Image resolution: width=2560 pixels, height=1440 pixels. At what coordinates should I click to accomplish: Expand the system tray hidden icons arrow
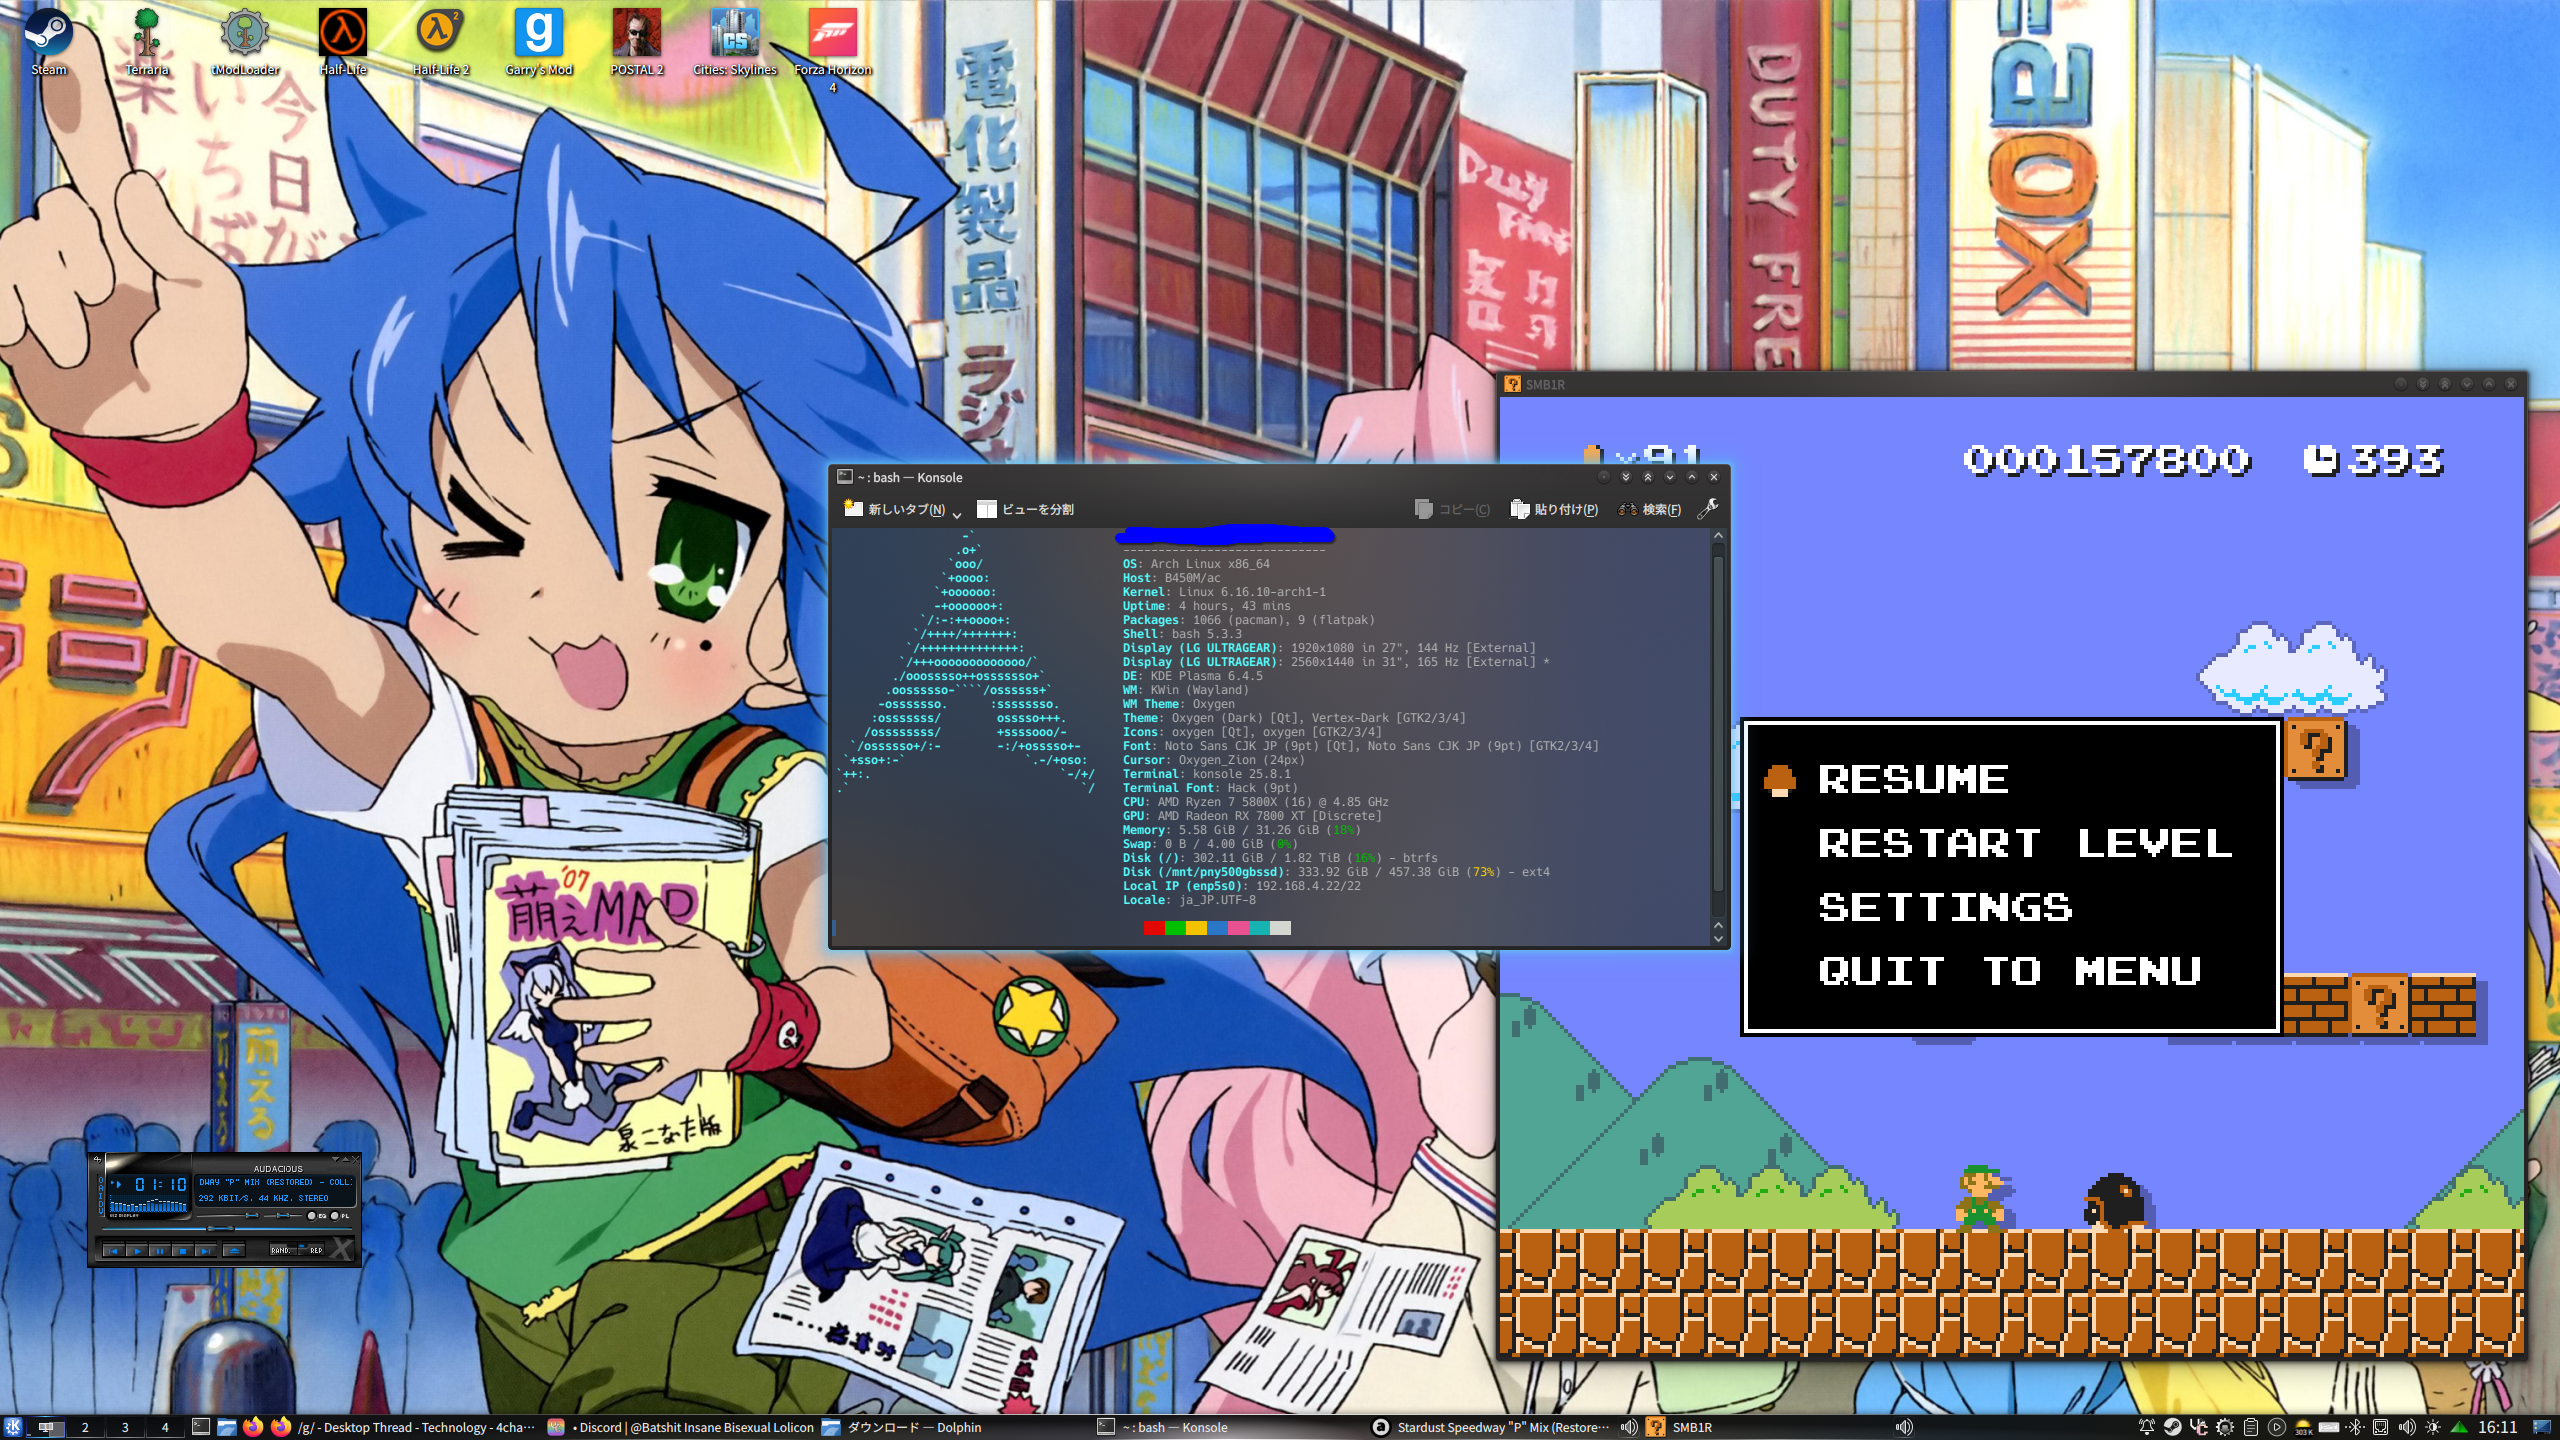pyautogui.click(x=2459, y=1427)
